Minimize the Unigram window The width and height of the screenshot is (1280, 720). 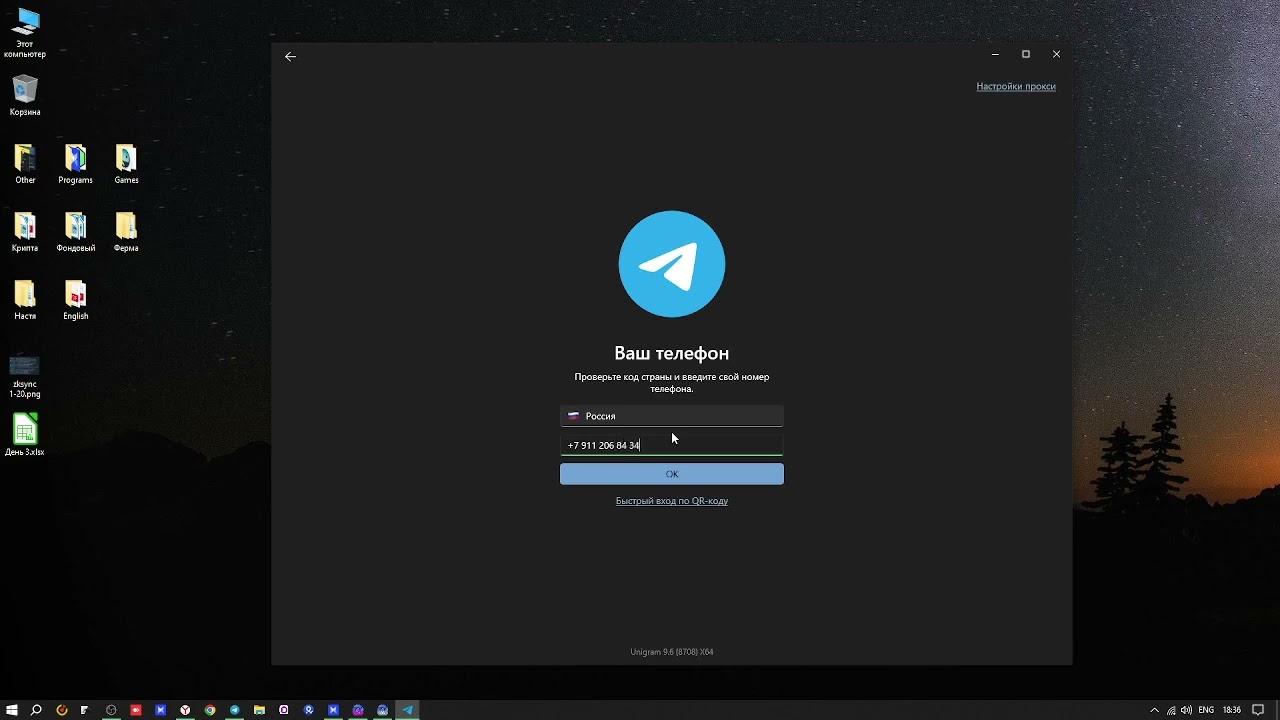click(995, 54)
